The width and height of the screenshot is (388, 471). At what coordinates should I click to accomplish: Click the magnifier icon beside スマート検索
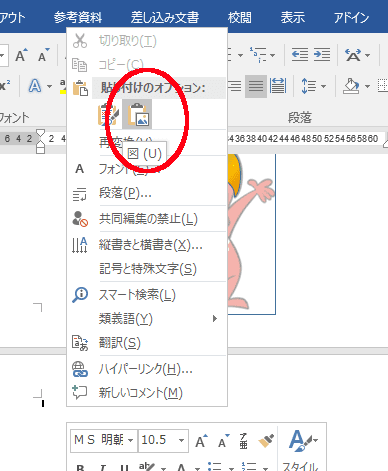[x=80, y=295]
